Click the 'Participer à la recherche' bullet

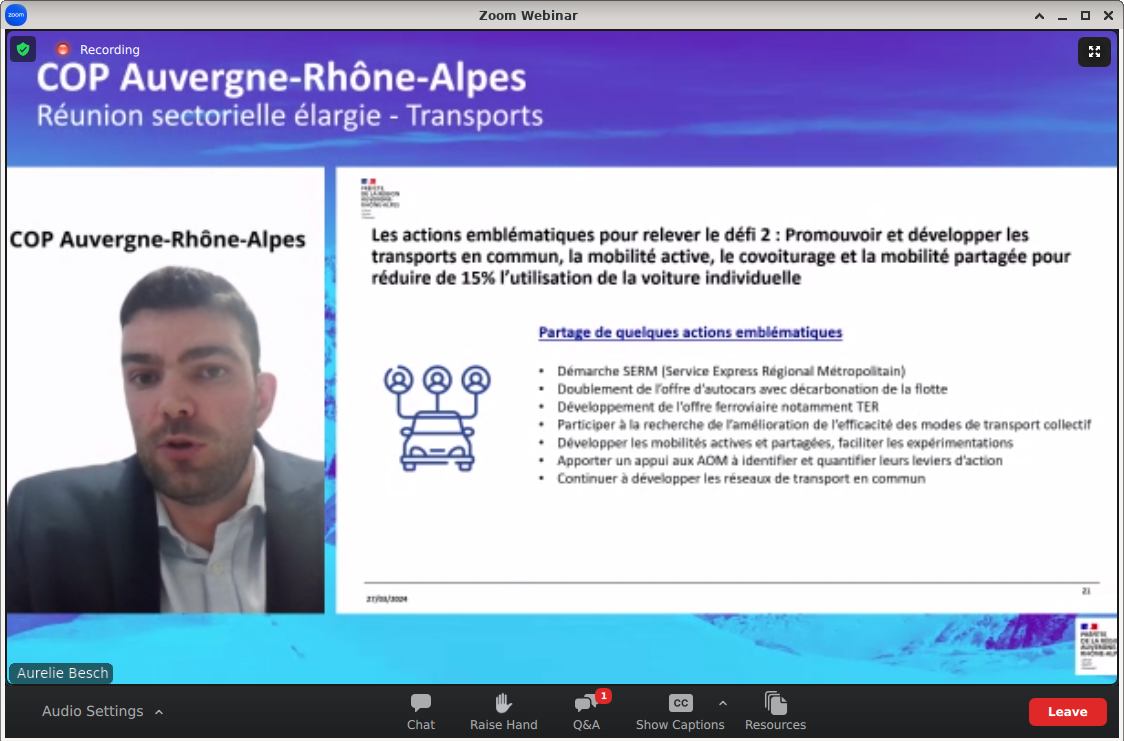point(824,424)
